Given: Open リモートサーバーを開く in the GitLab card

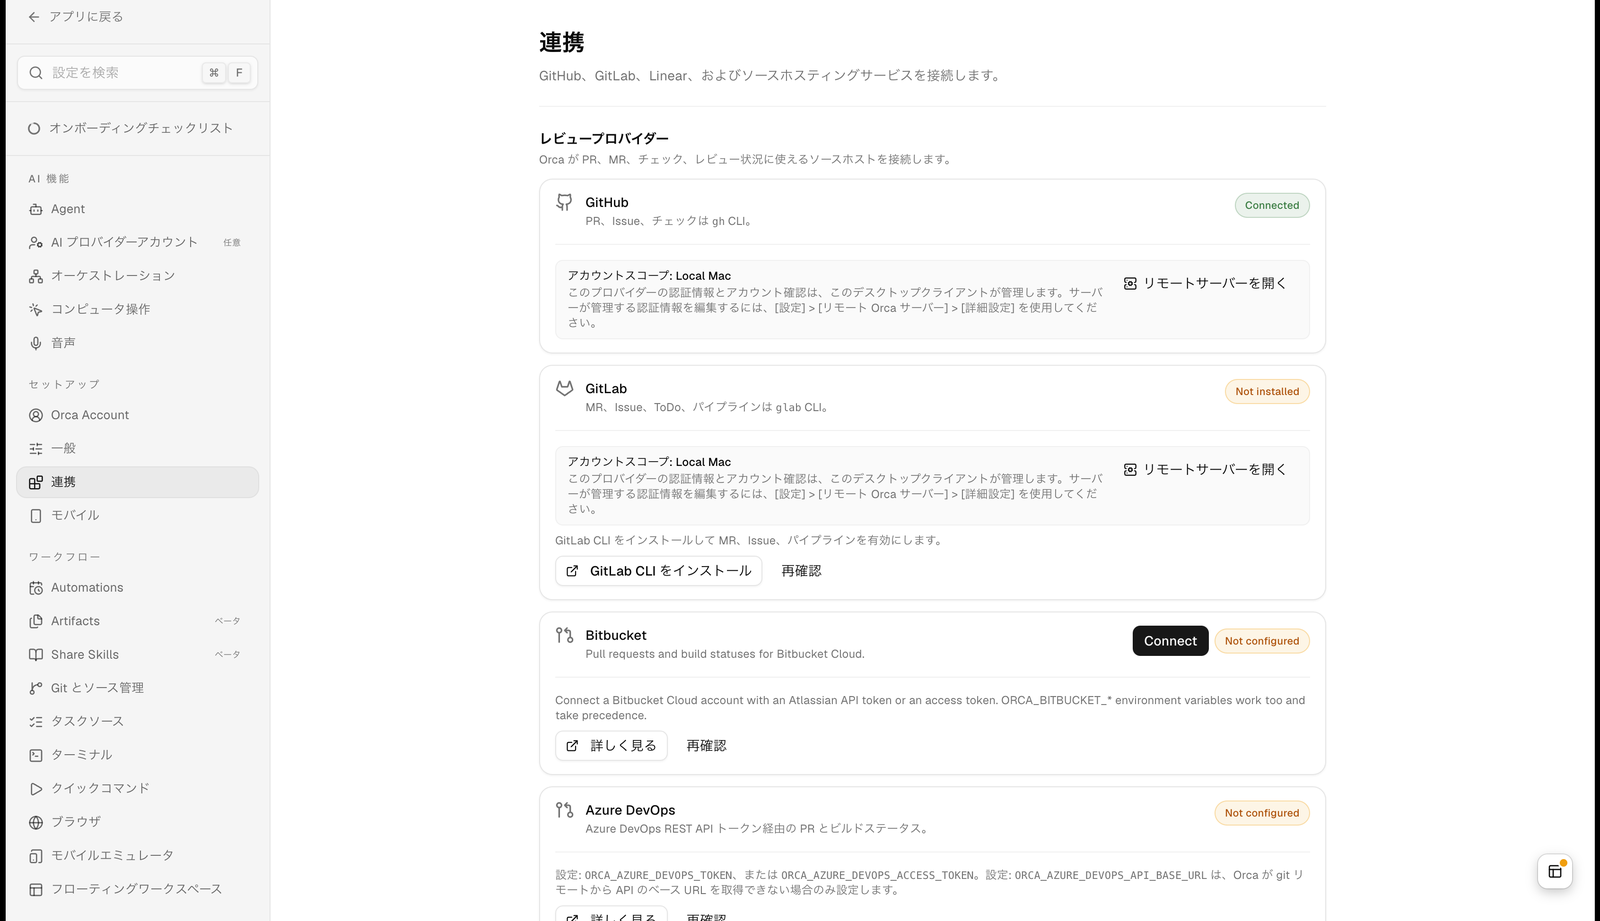Looking at the screenshot, I should (x=1205, y=470).
